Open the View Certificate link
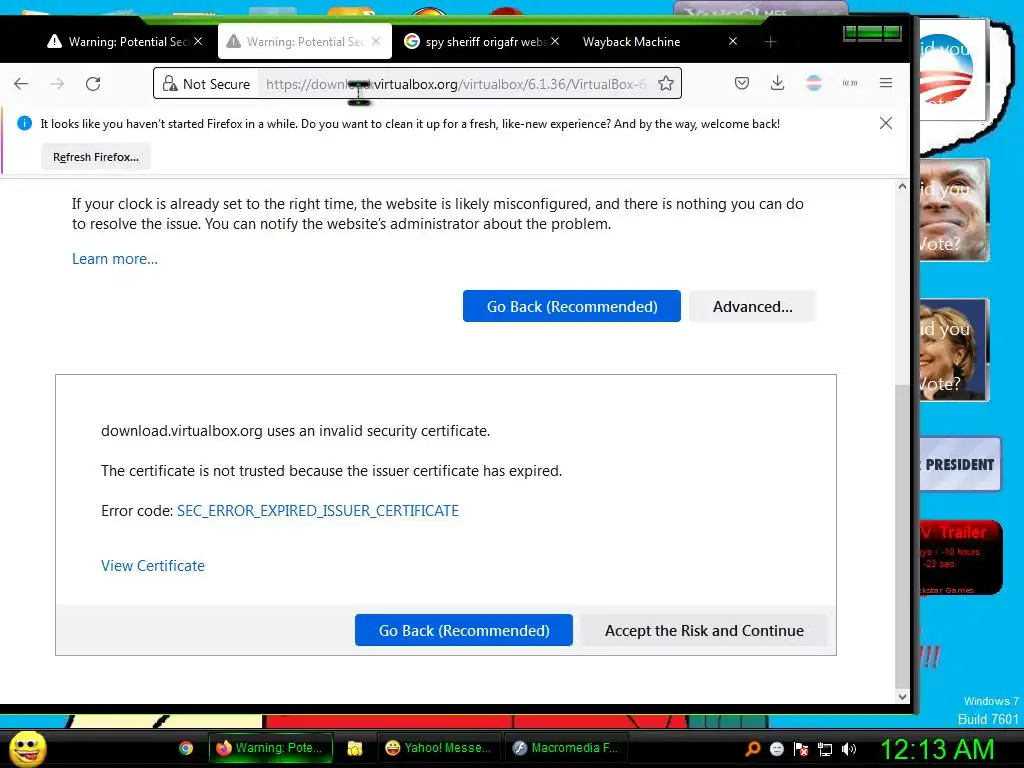Image resolution: width=1024 pixels, height=768 pixels. pyautogui.click(x=153, y=566)
